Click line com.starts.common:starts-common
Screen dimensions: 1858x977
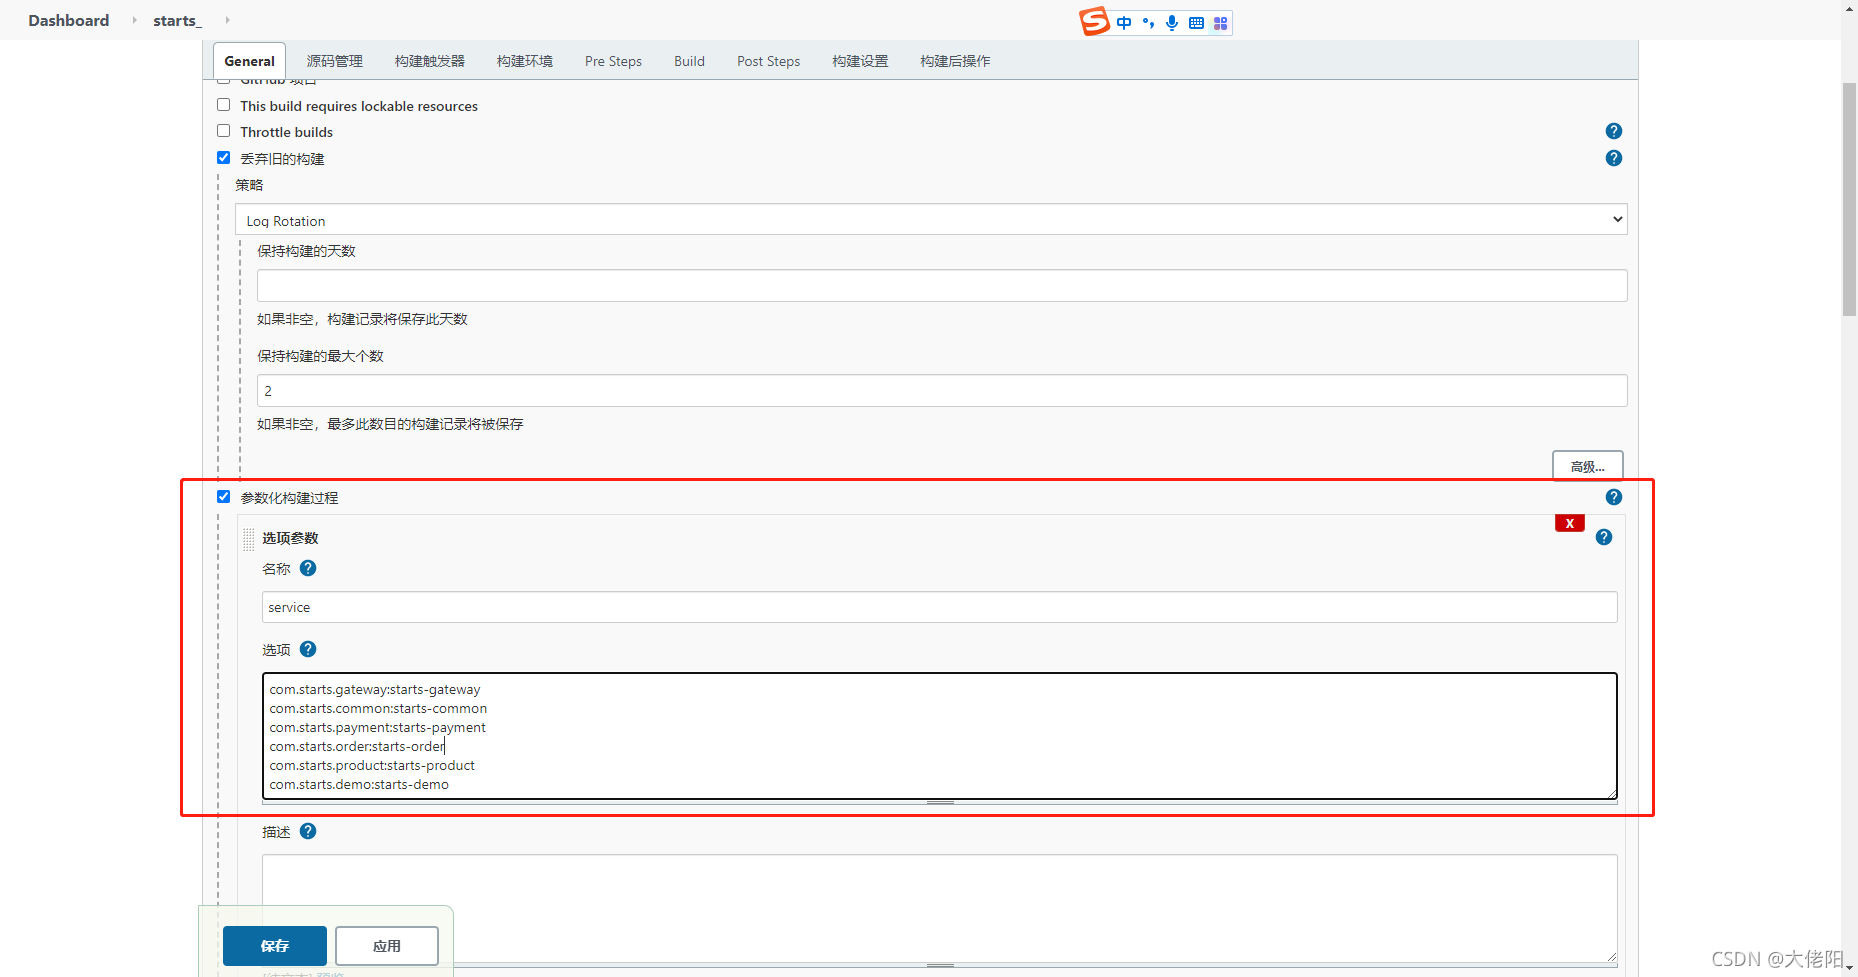378,708
